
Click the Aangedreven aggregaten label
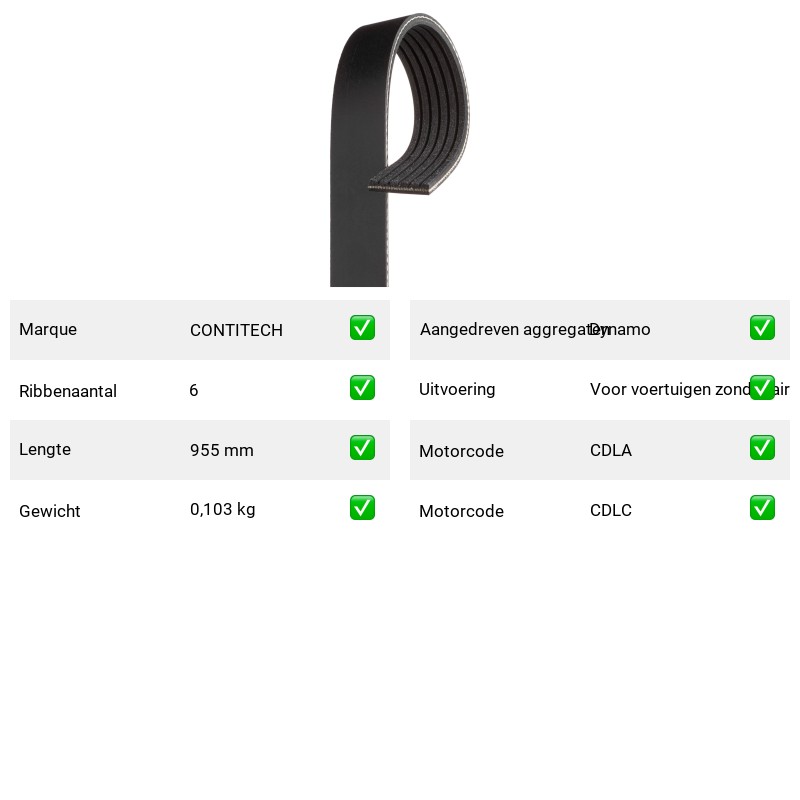tap(515, 330)
